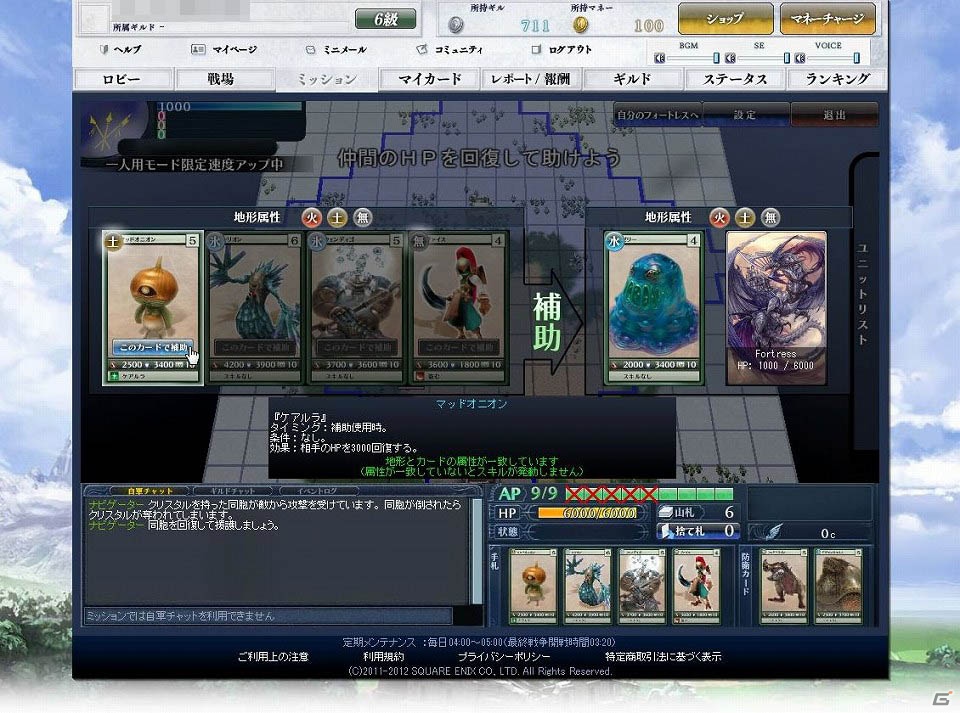Click the icon beside コミュニティ
The width and height of the screenshot is (960, 713).
422,50
